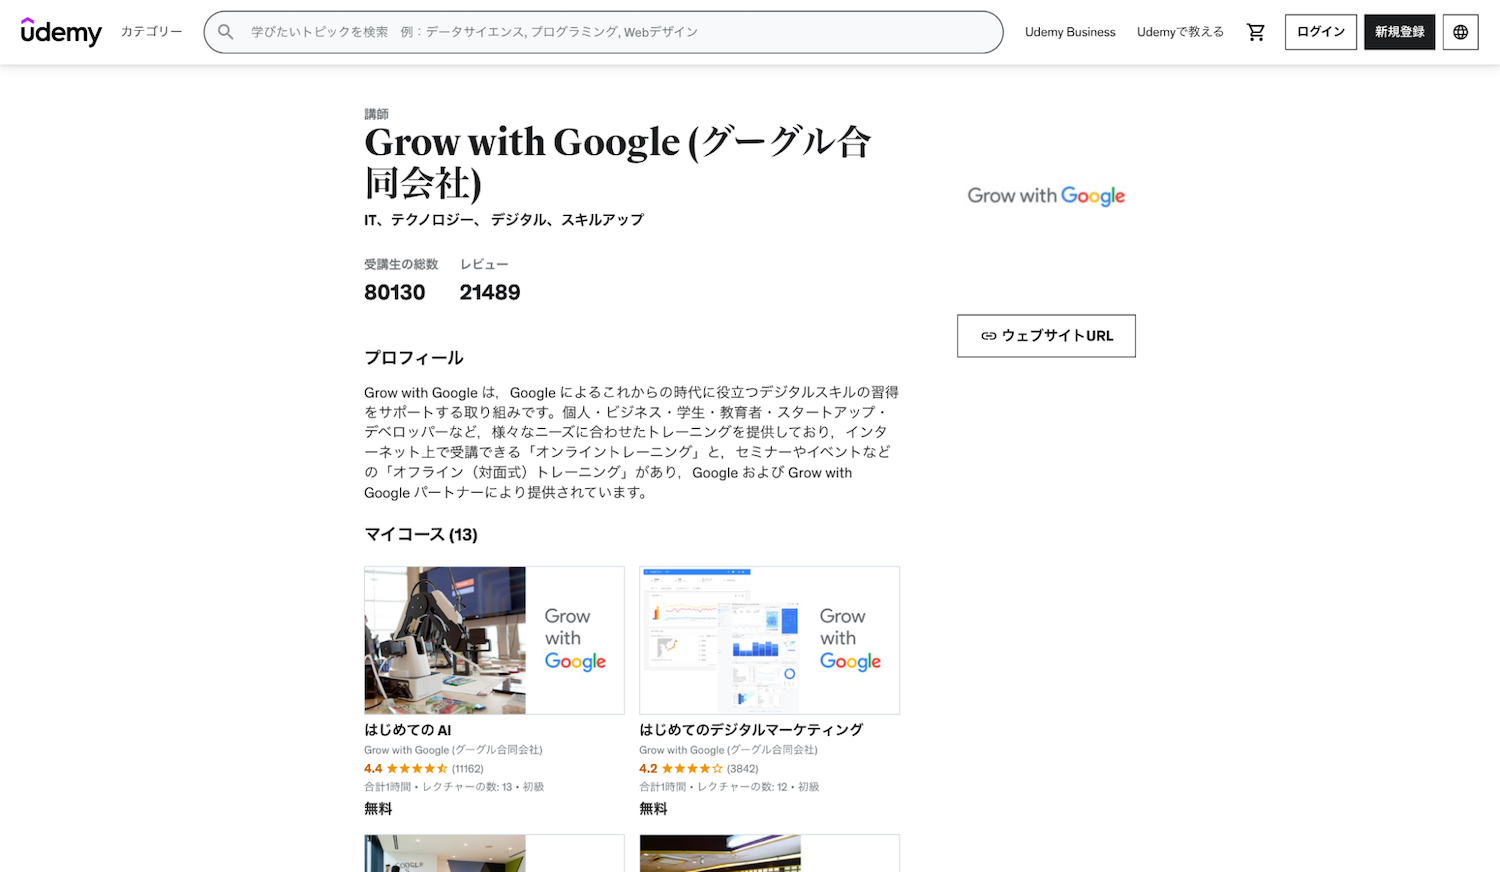Viewport: 1500px width, 872px height.
Task: Open はじめての AI course thumbnail
Action: click(x=494, y=640)
